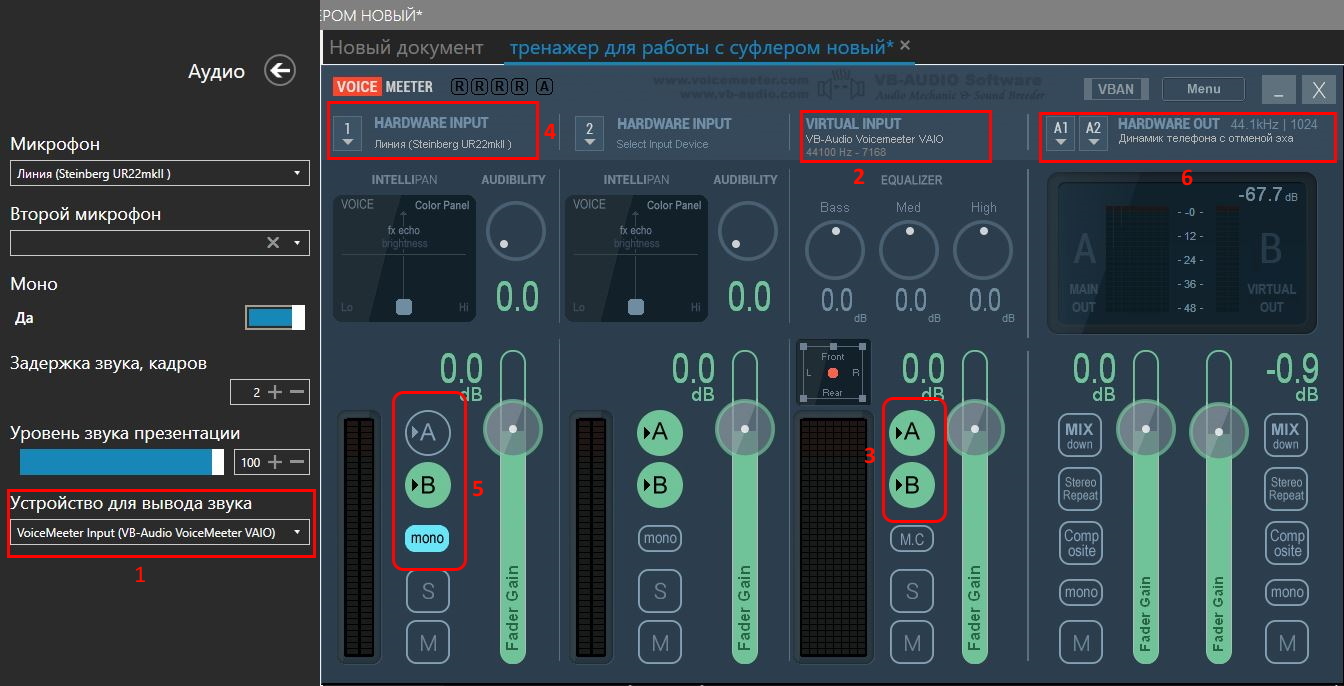Click Hardware Input 2 Fader Gain slider
Image resolution: width=1344 pixels, height=686 pixels.
pyautogui.click(x=745, y=507)
